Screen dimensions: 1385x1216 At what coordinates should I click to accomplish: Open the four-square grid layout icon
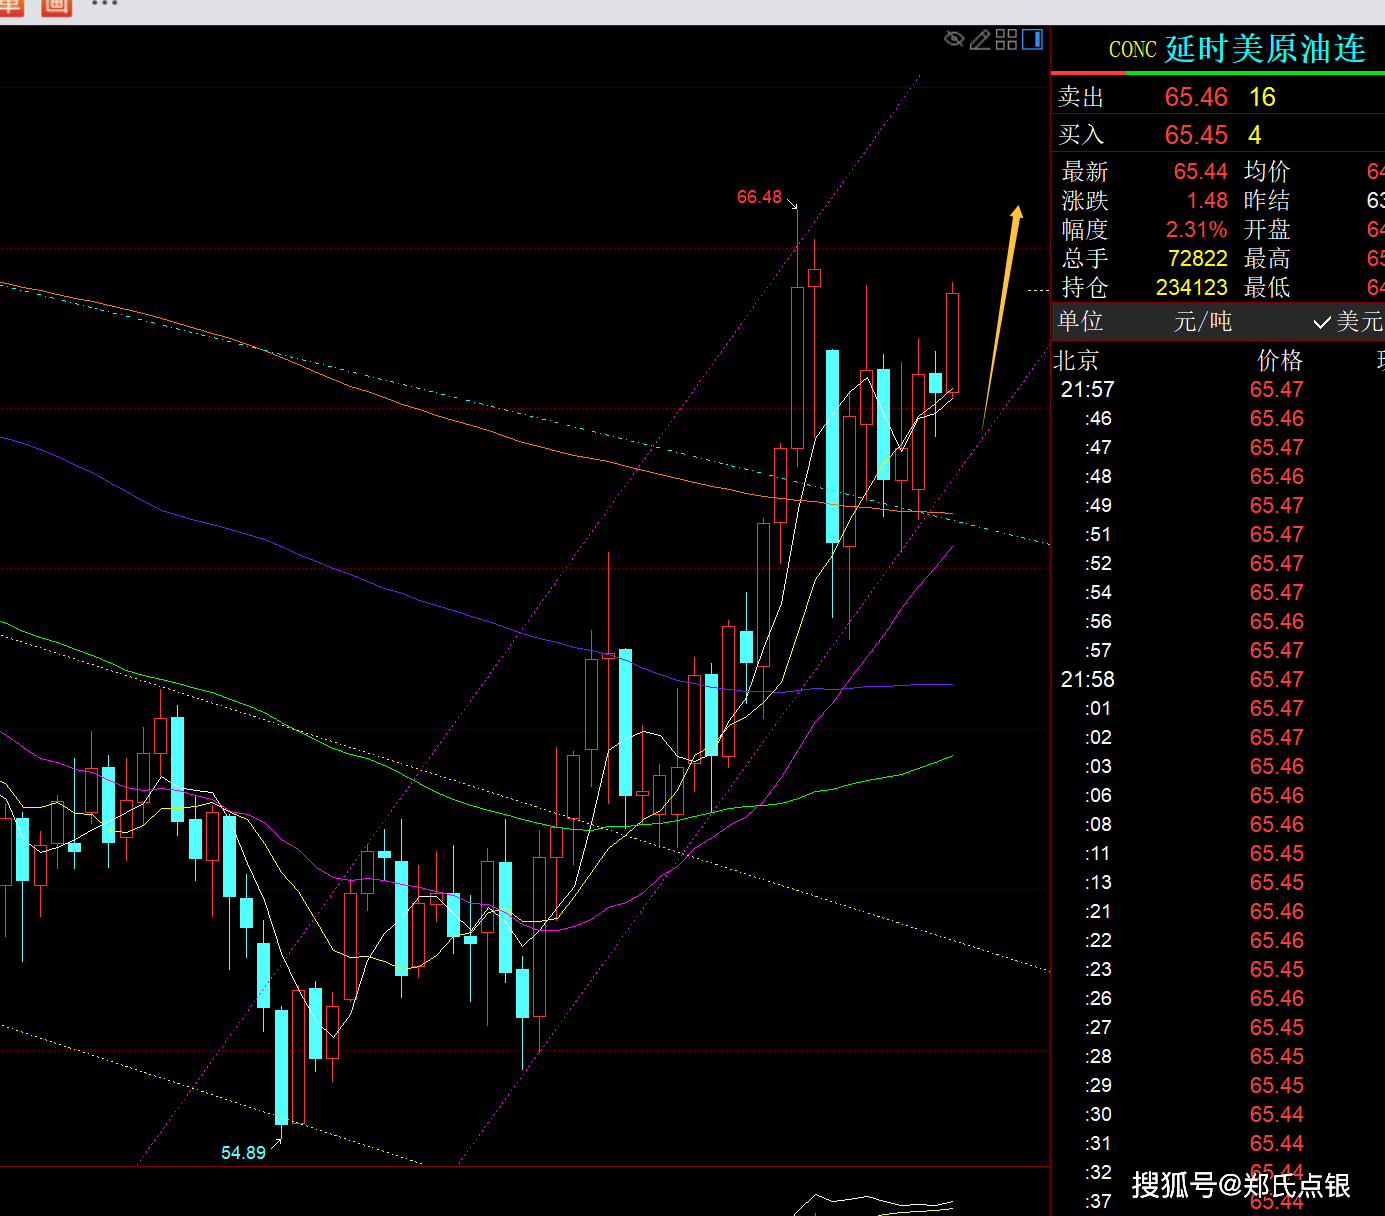(1006, 39)
